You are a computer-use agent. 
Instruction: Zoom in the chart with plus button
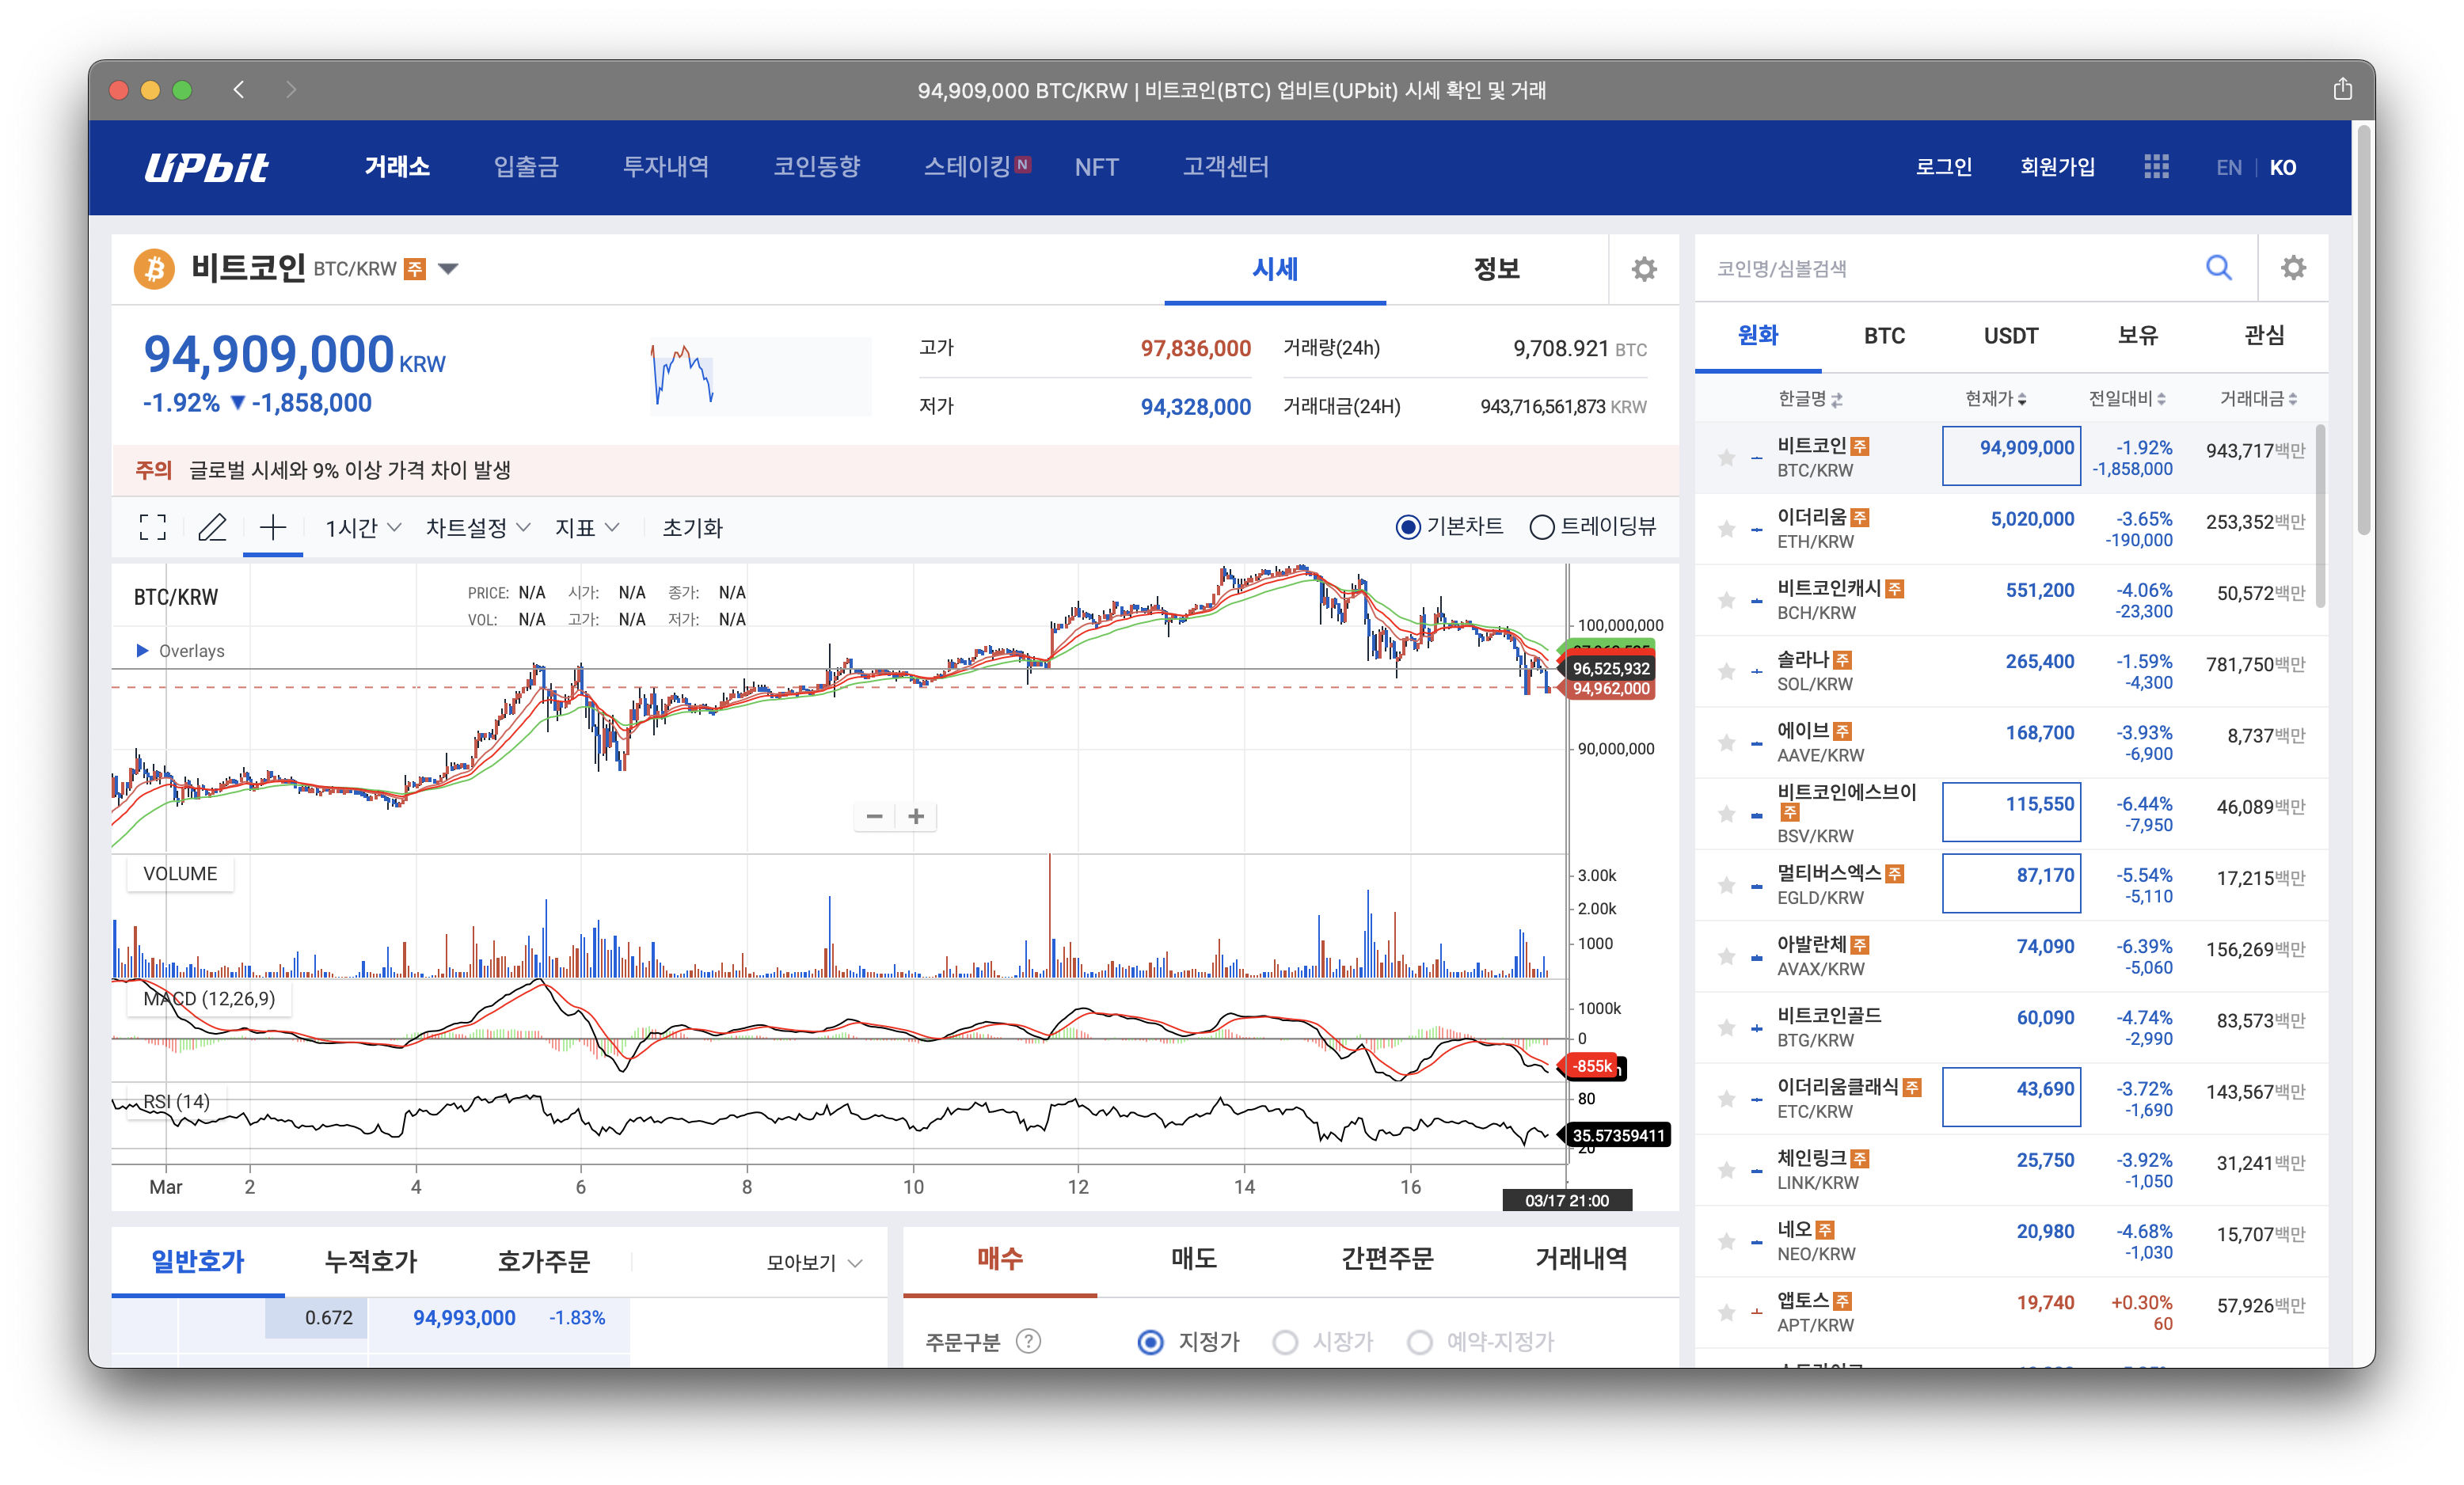(916, 816)
